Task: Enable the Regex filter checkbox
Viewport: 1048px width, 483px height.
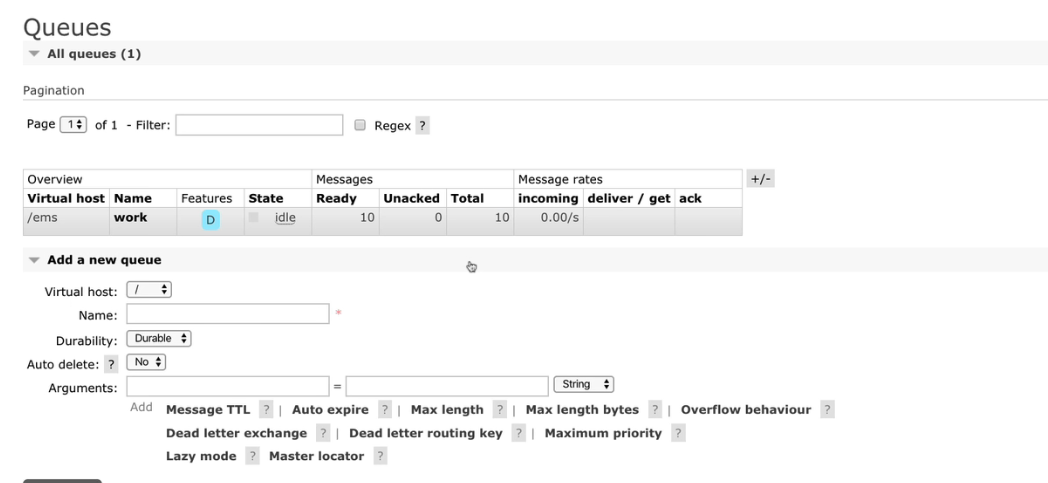Action: coord(360,125)
